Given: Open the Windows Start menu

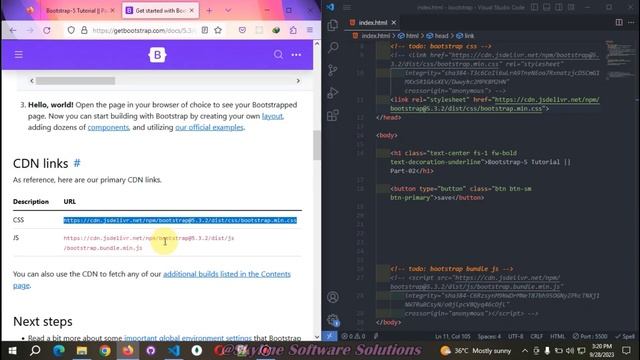Looking at the screenshot, I should coord(12,351).
